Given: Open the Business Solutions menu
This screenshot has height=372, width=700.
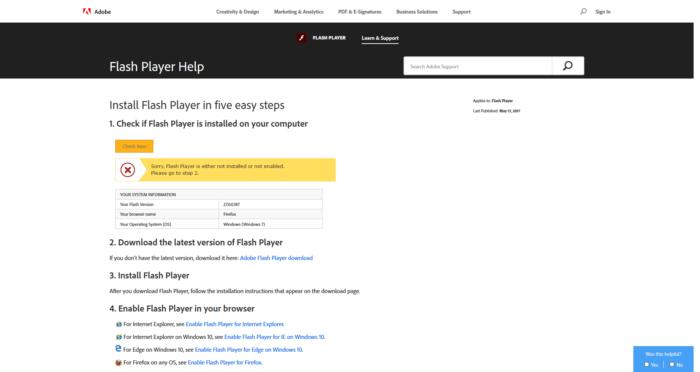Looking at the screenshot, I should coord(417,12).
